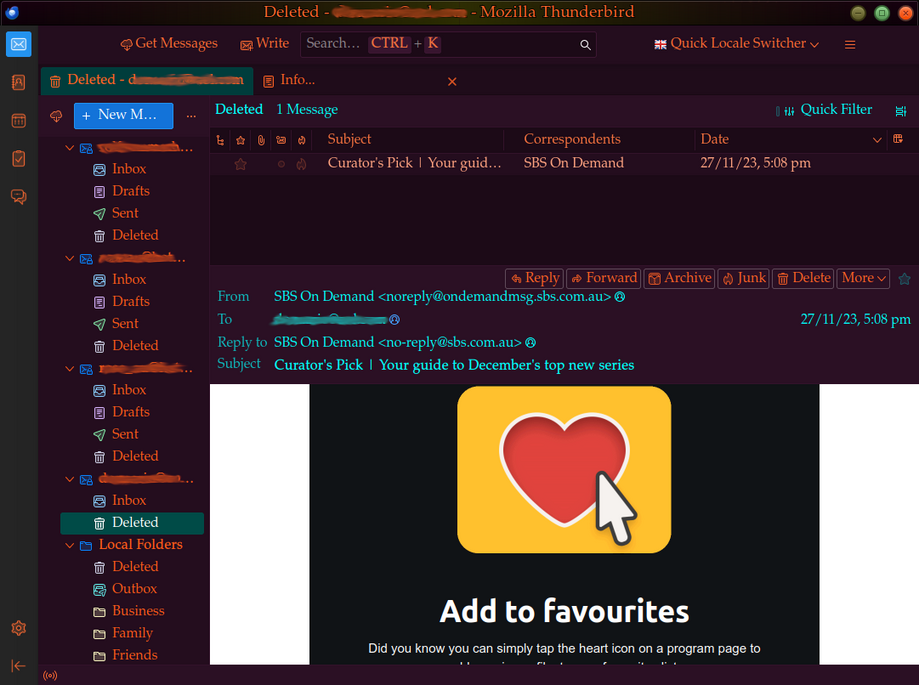Image resolution: width=919 pixels, height=685 pixels.
Task: Sort by attachment column header
Action: [x=261, y=139]
